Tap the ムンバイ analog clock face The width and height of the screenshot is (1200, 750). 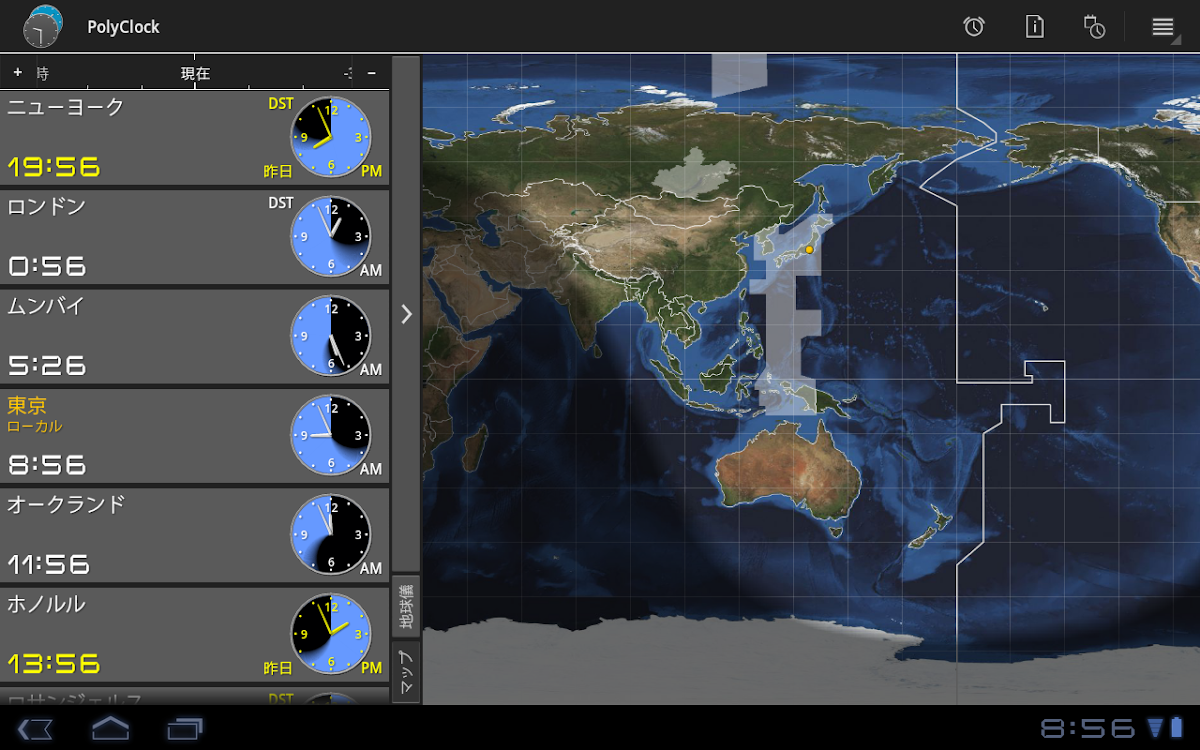pyautogui.click(x=331, y=336)
